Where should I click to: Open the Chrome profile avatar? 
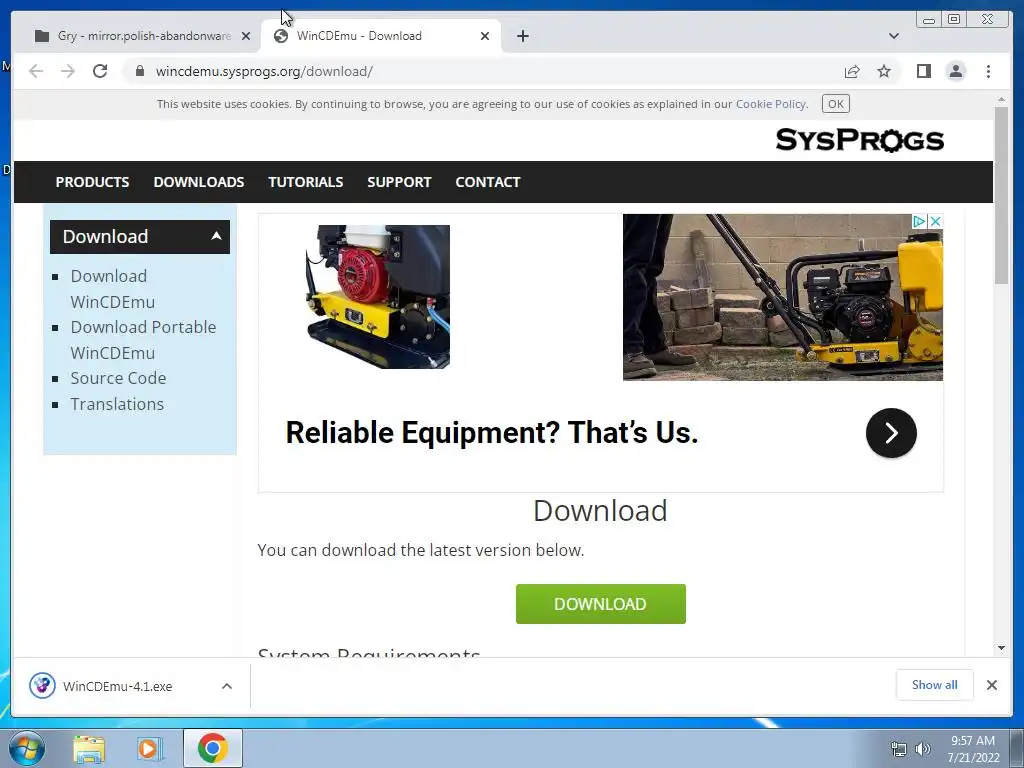point(955,71)
